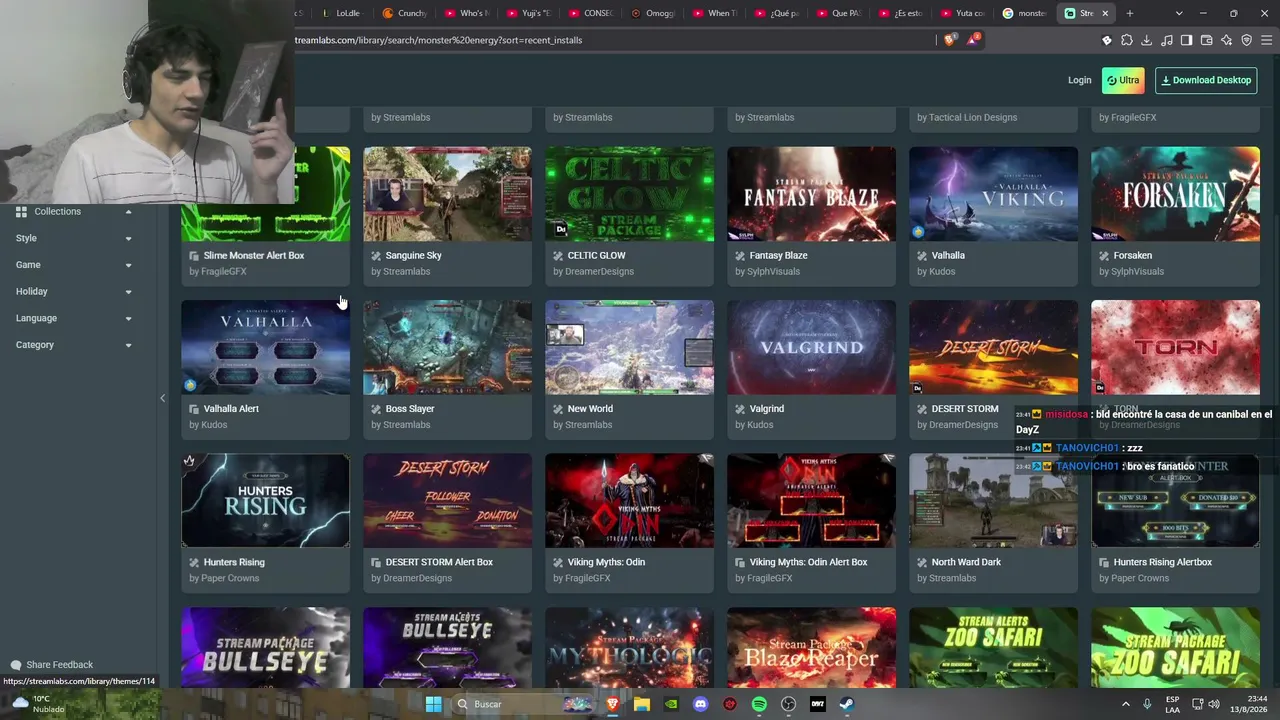Launch Brave browser from the taskbar

(x=613, y=704)
